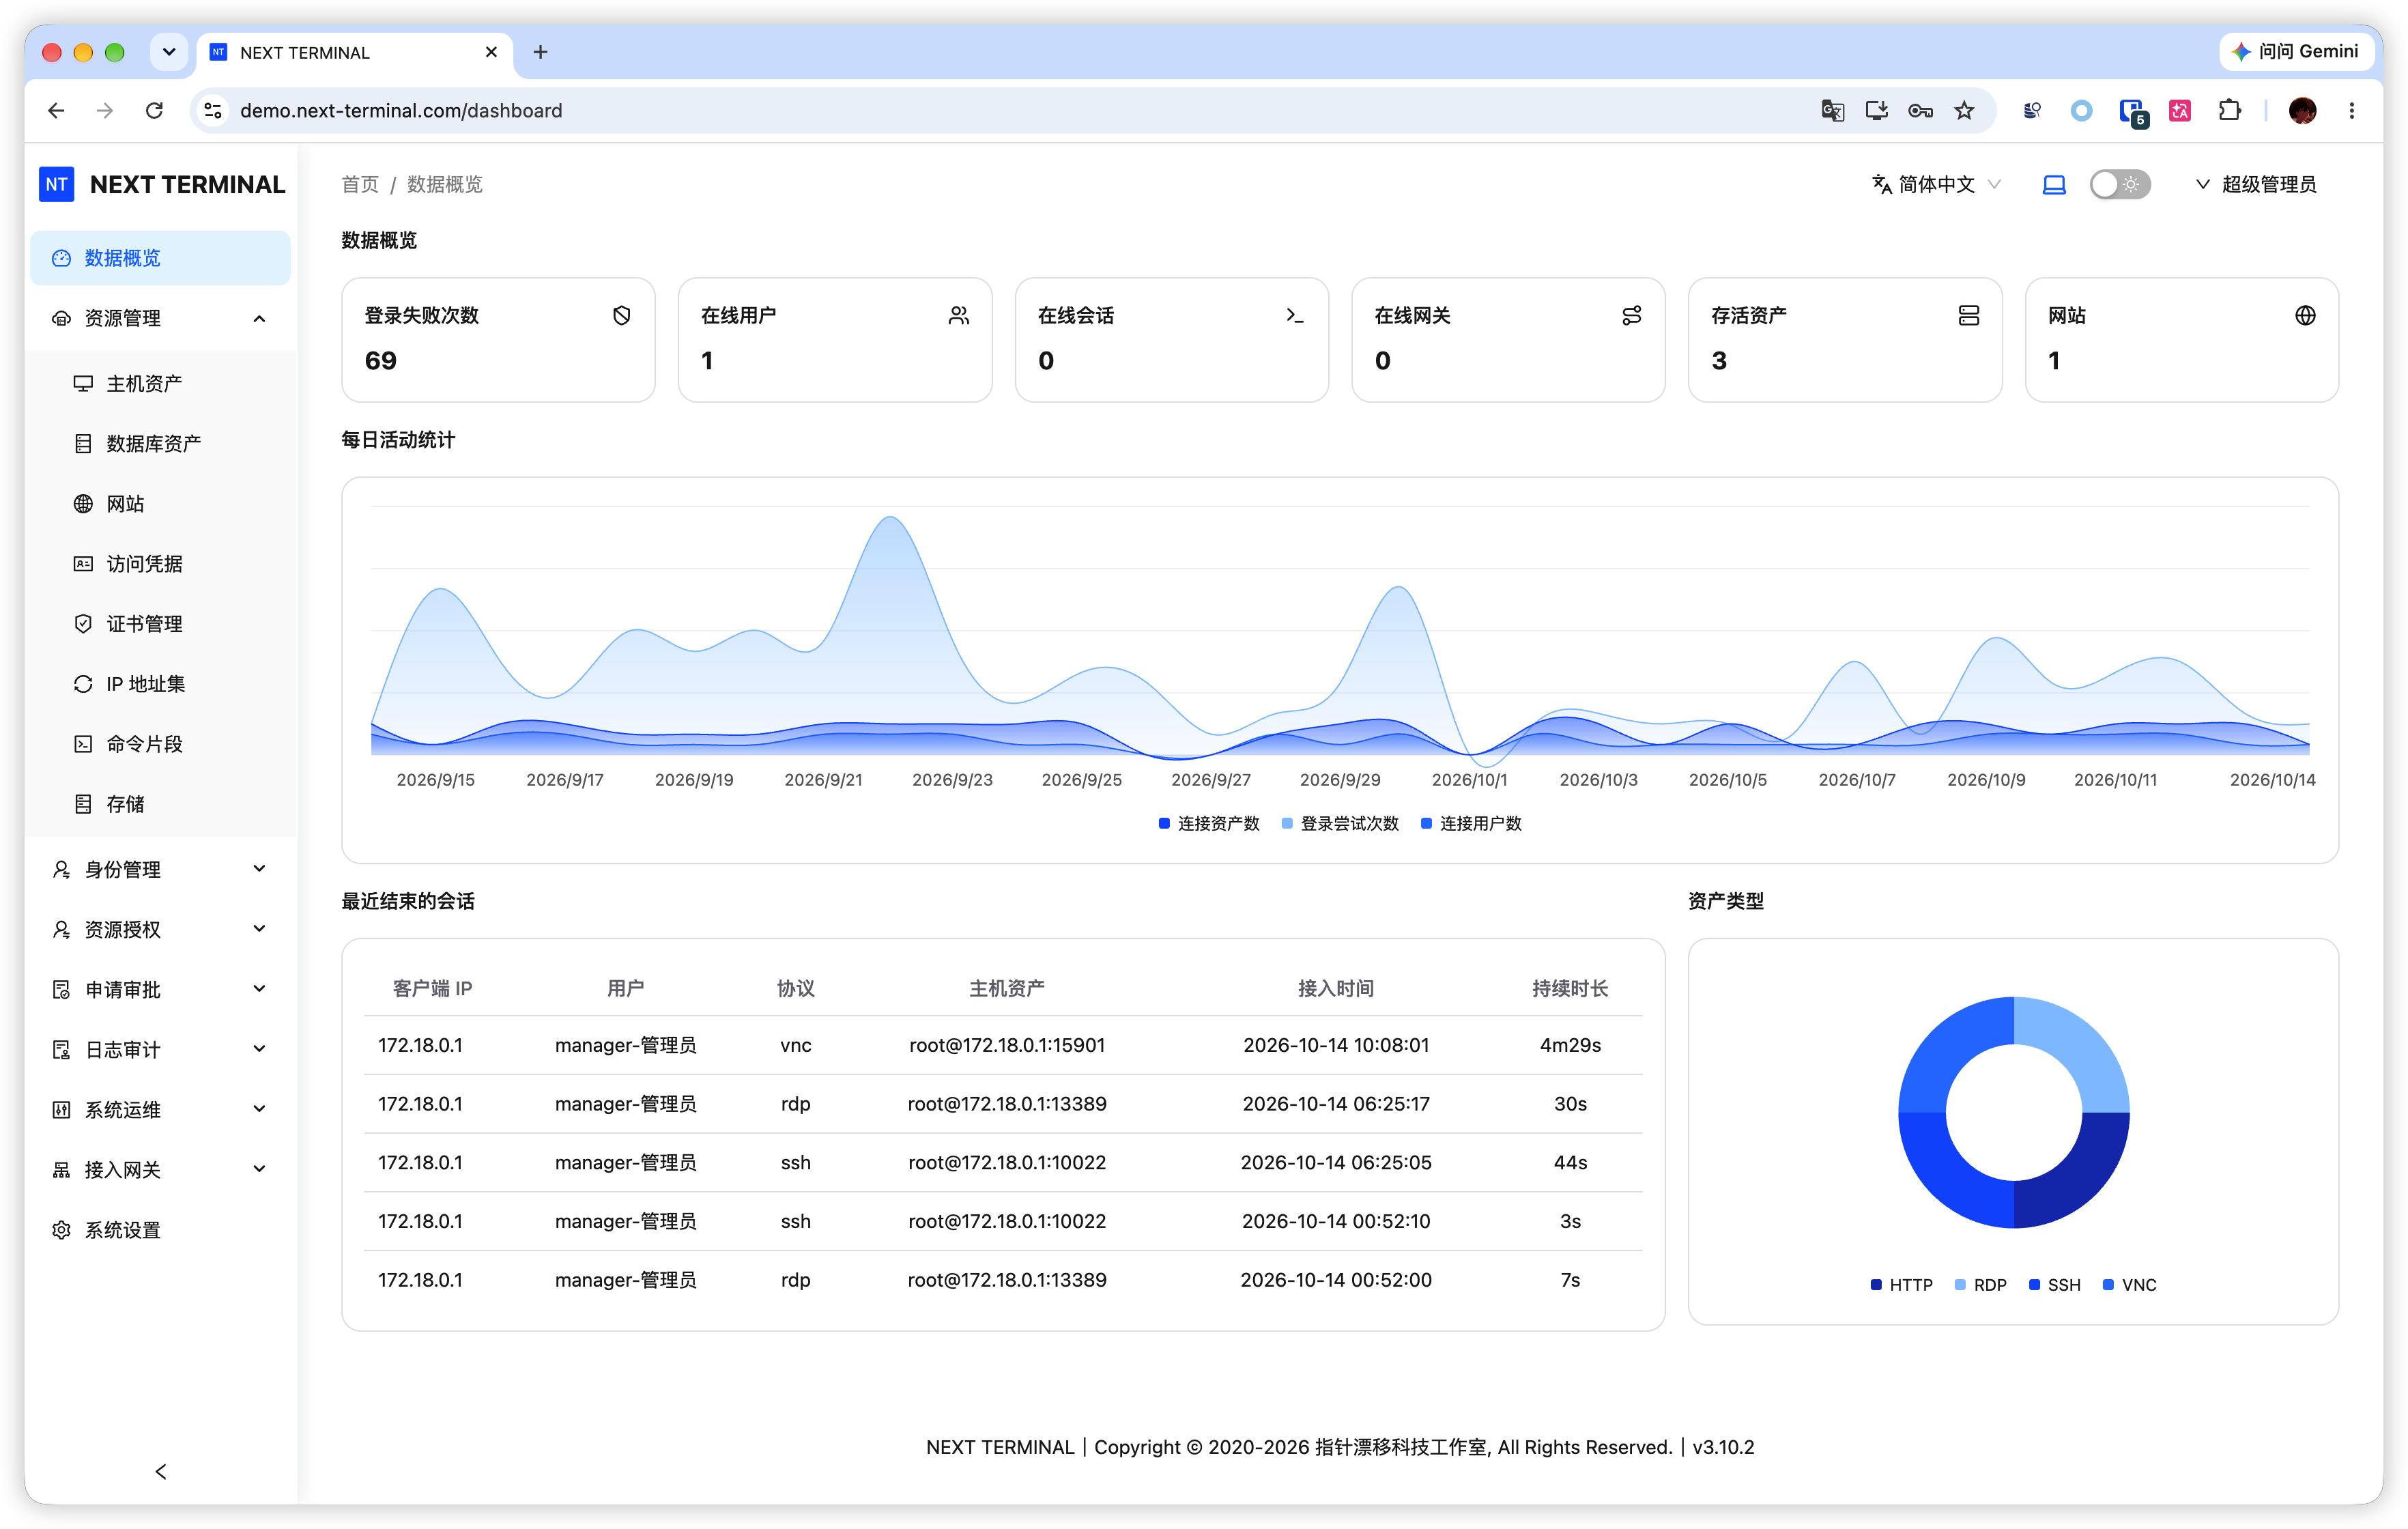
Task: Toggle the 登录尝试次数 legend series
Action: 1340,823
